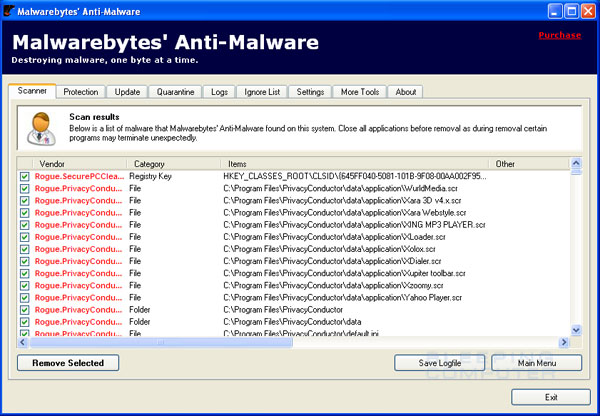Select the Ignore List tab

point(262,92)
